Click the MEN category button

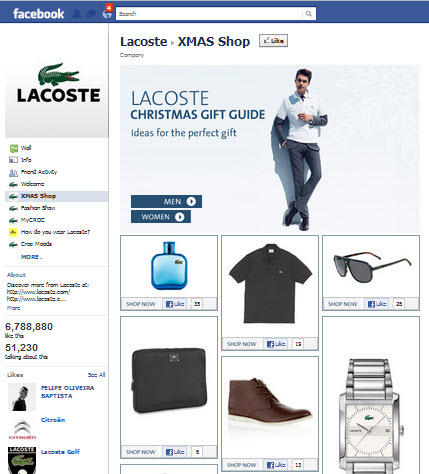coord(166,201)
